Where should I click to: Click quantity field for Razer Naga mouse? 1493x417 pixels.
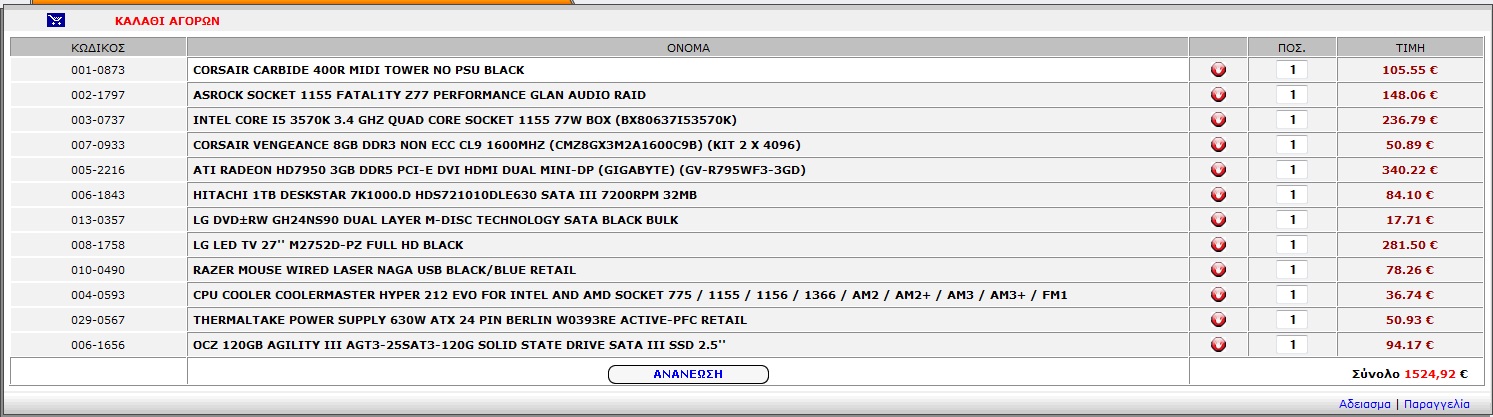point(1292,270)
